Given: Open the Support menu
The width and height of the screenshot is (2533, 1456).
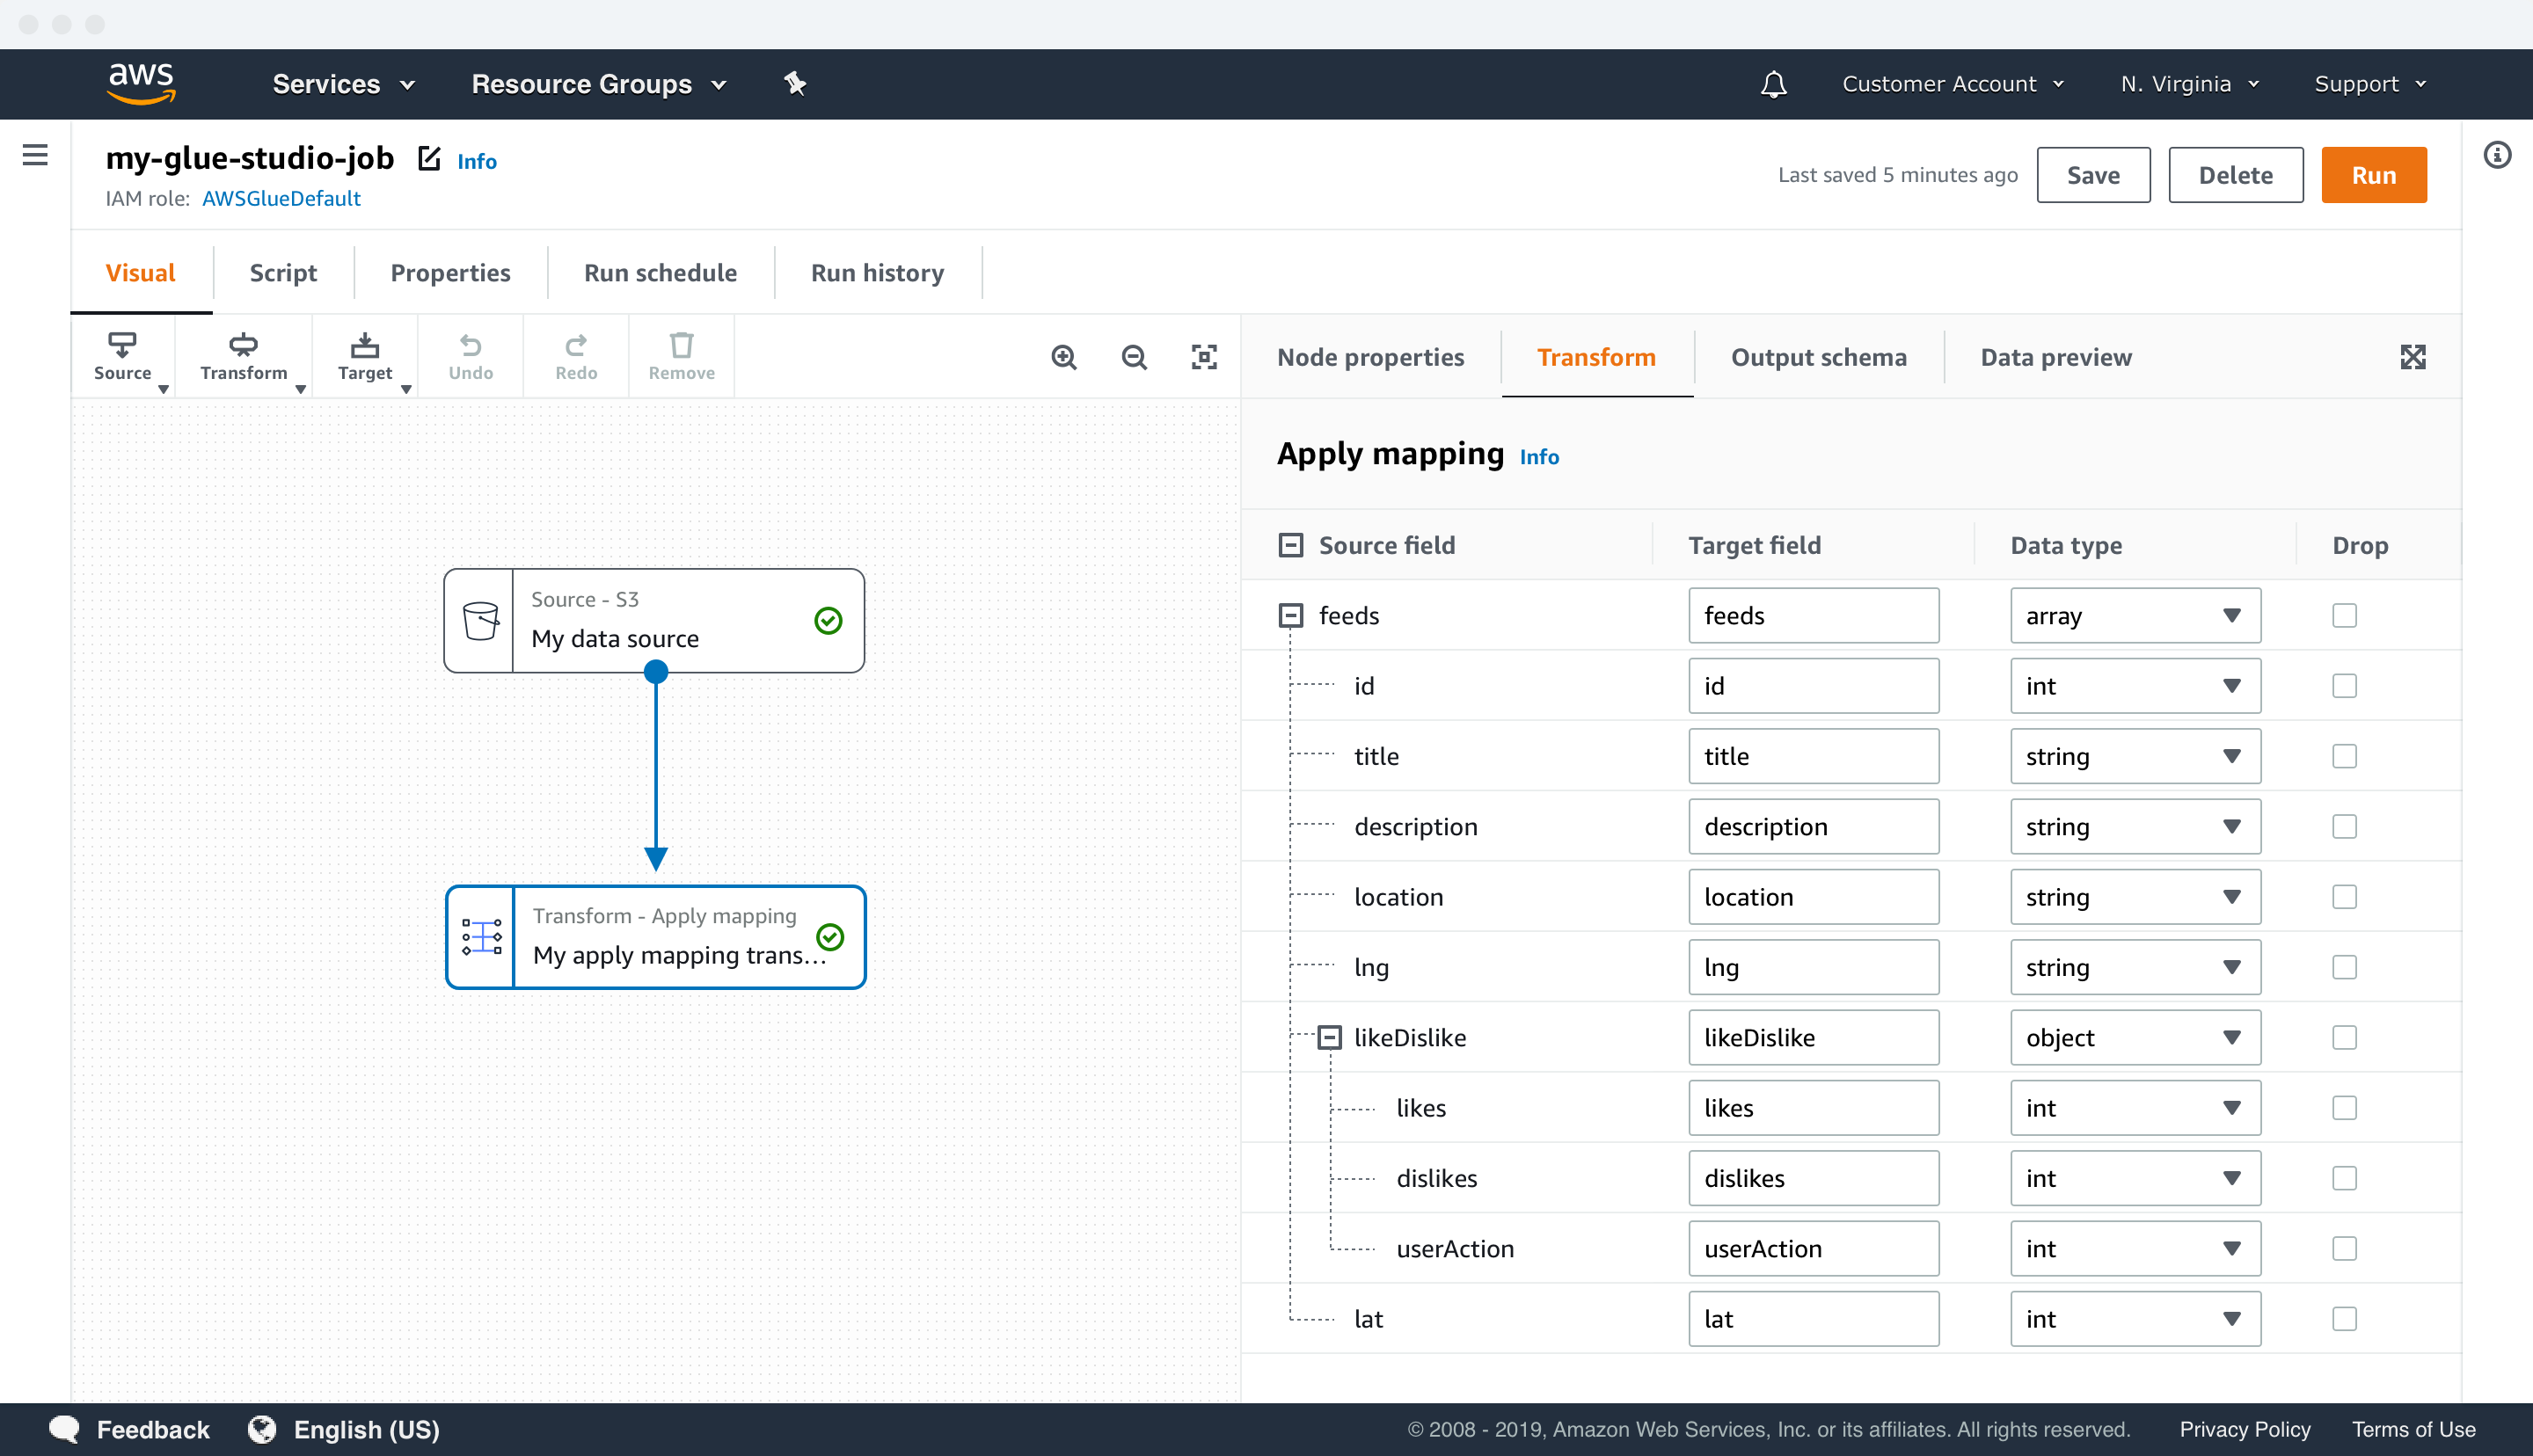Looking at the screenshot, I should click(2370, 84).
